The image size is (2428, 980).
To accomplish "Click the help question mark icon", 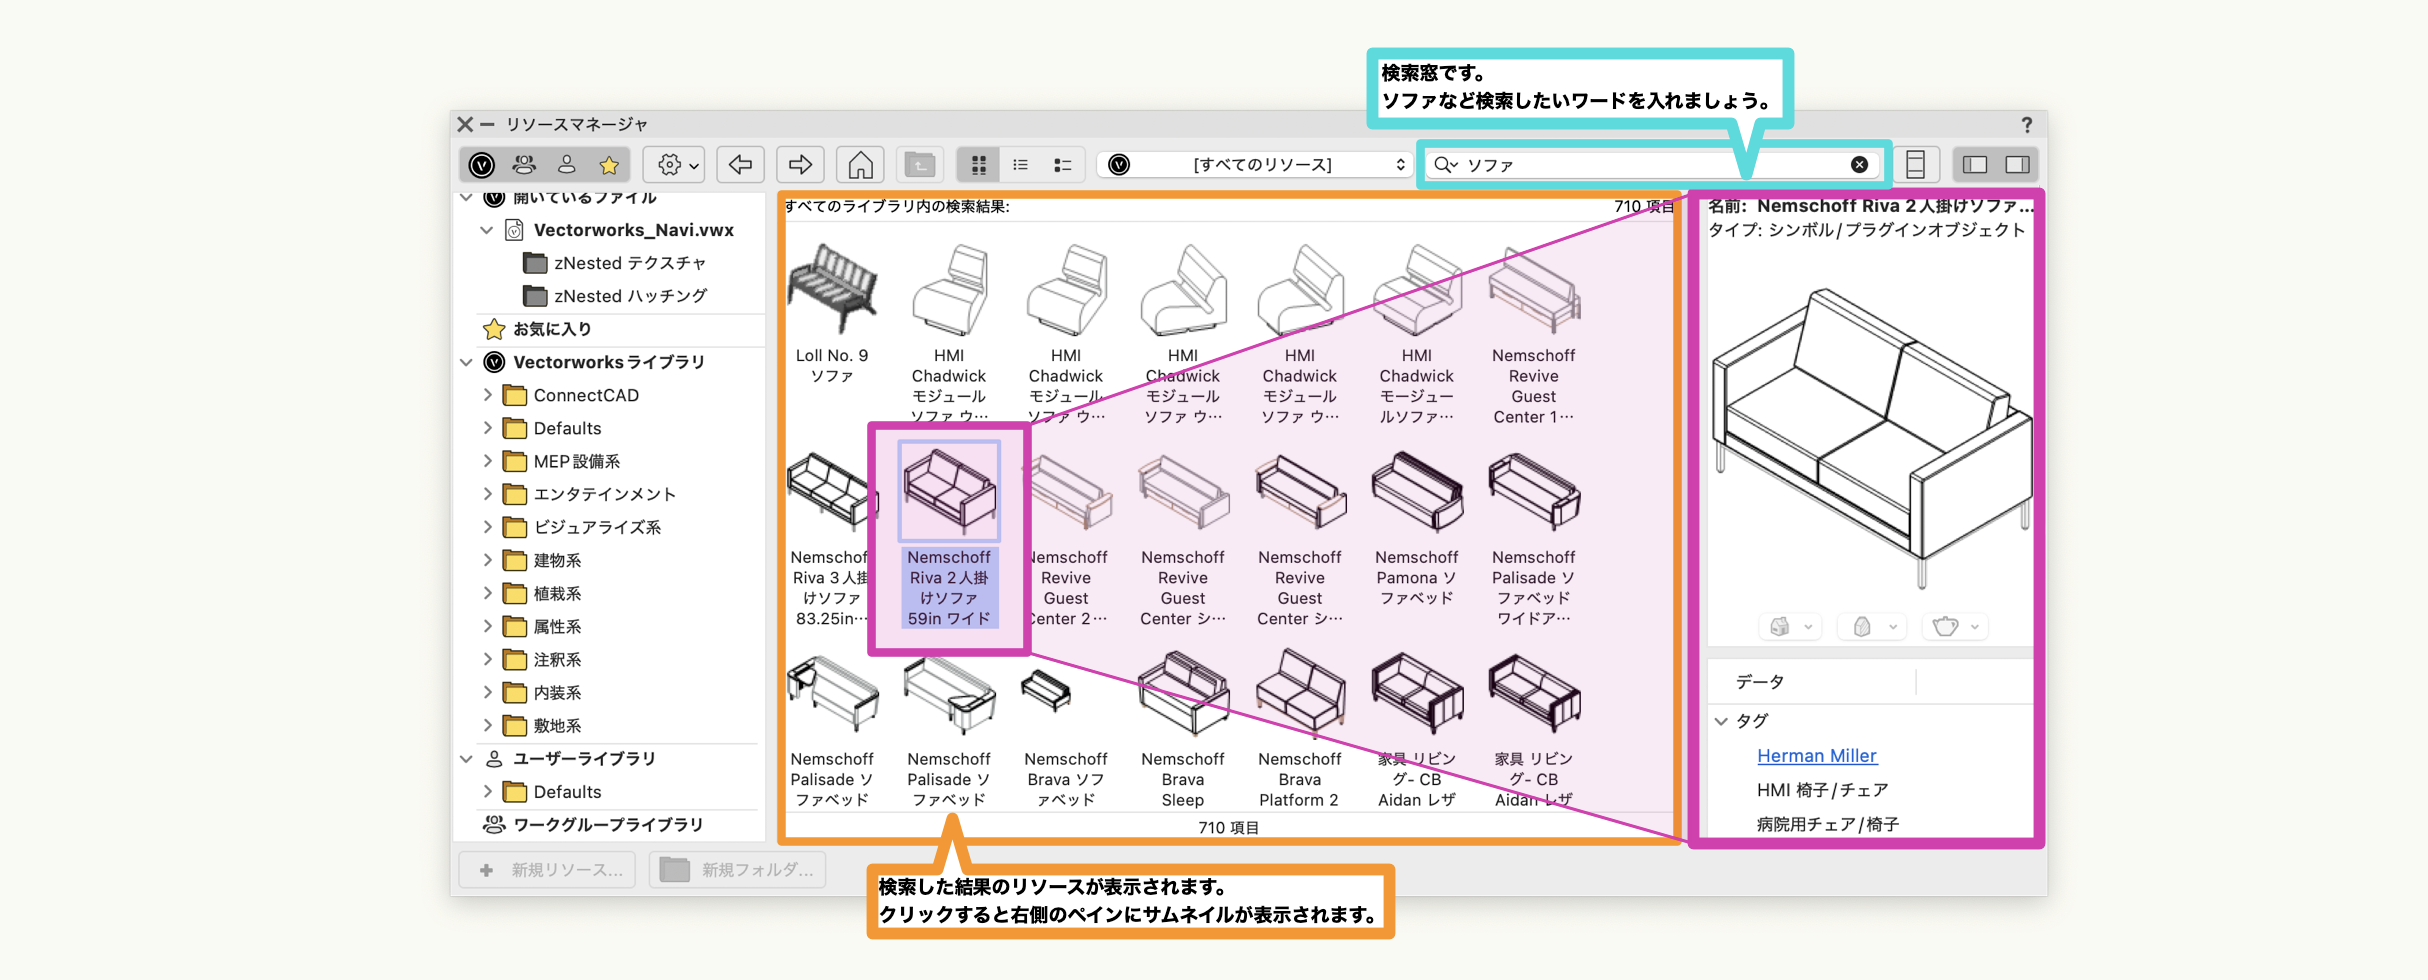I will tap(2026, 125).
